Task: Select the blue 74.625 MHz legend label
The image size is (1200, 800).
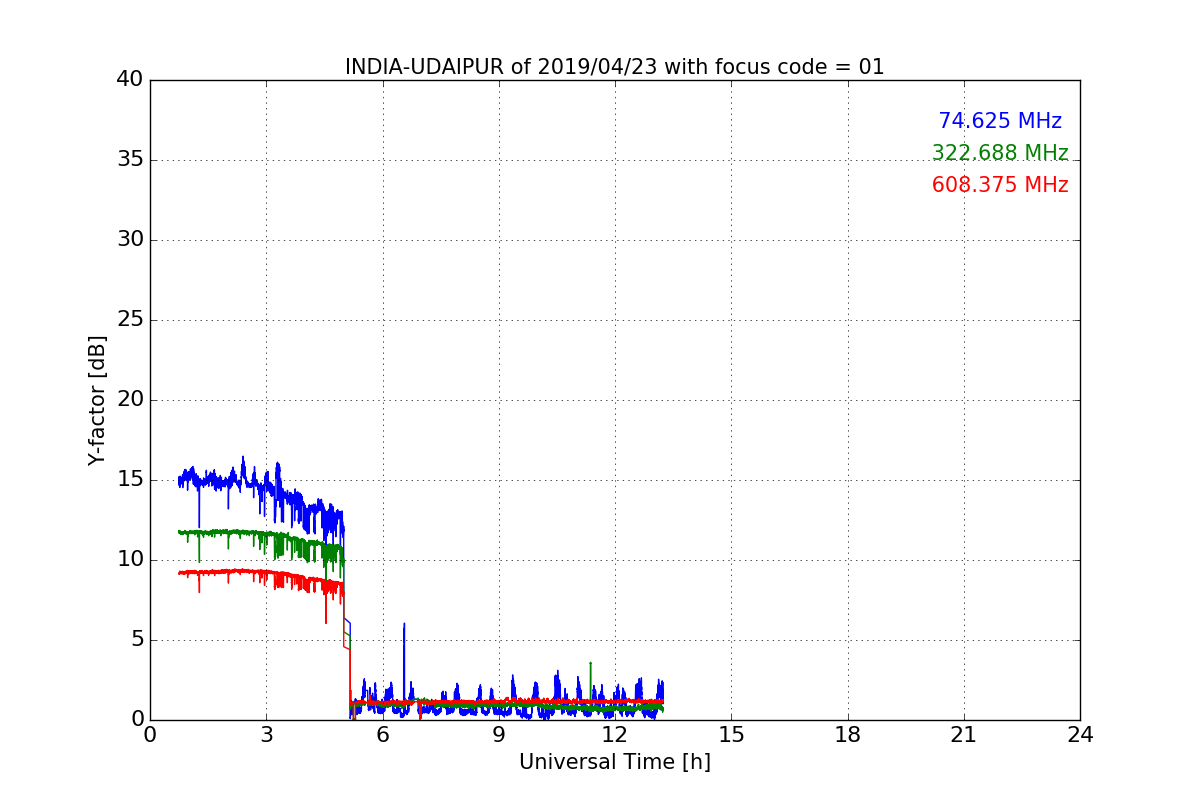Action: coord(1000,121)
